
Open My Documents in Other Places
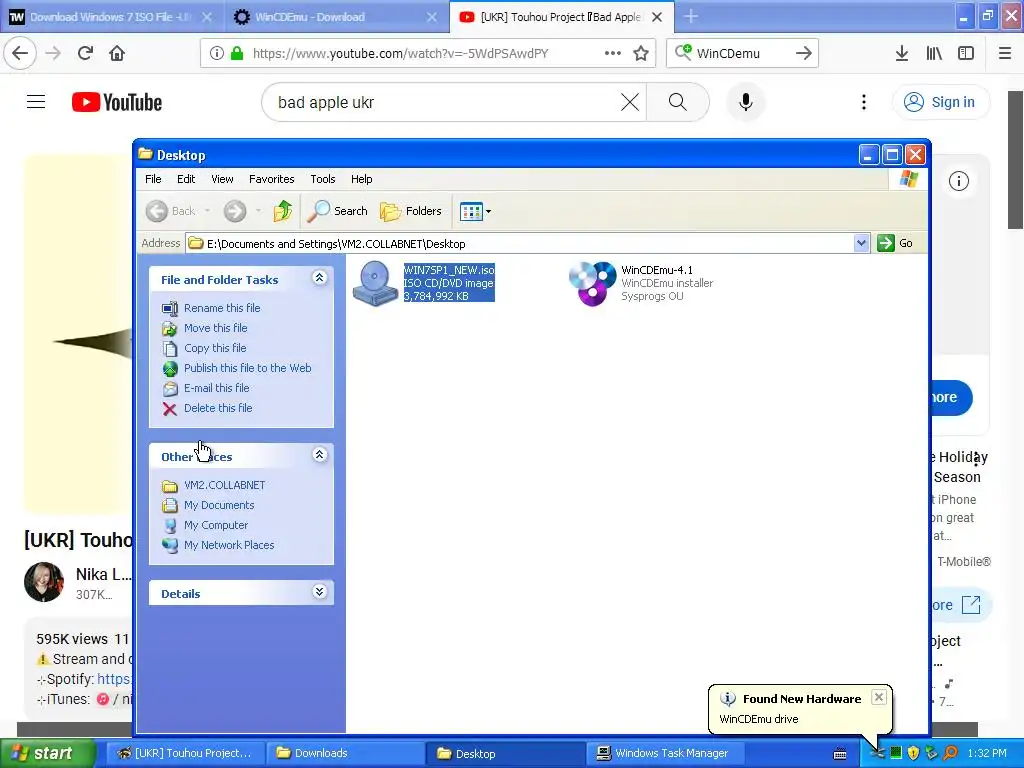coord(219,505)
